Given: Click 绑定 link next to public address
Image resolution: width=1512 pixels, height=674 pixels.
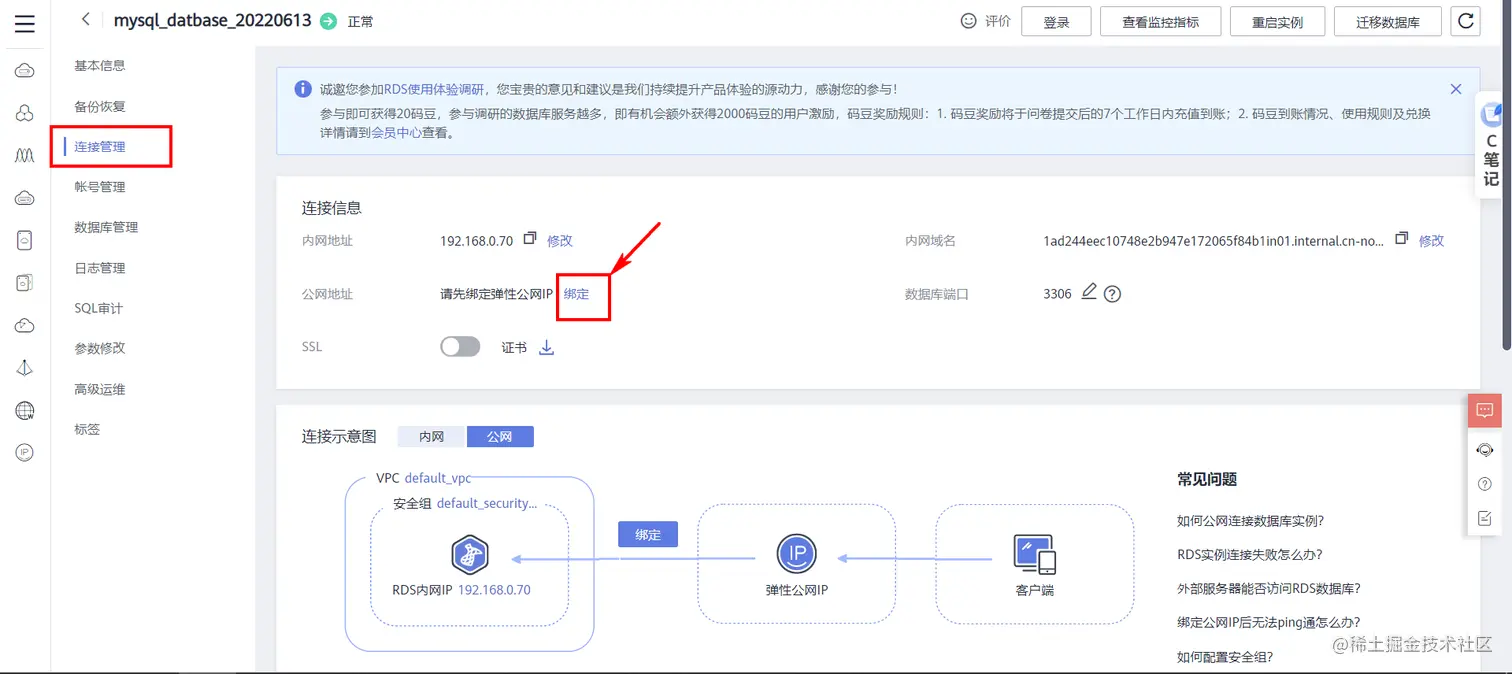Looking at the screenshot, I should tap(576, 294).
